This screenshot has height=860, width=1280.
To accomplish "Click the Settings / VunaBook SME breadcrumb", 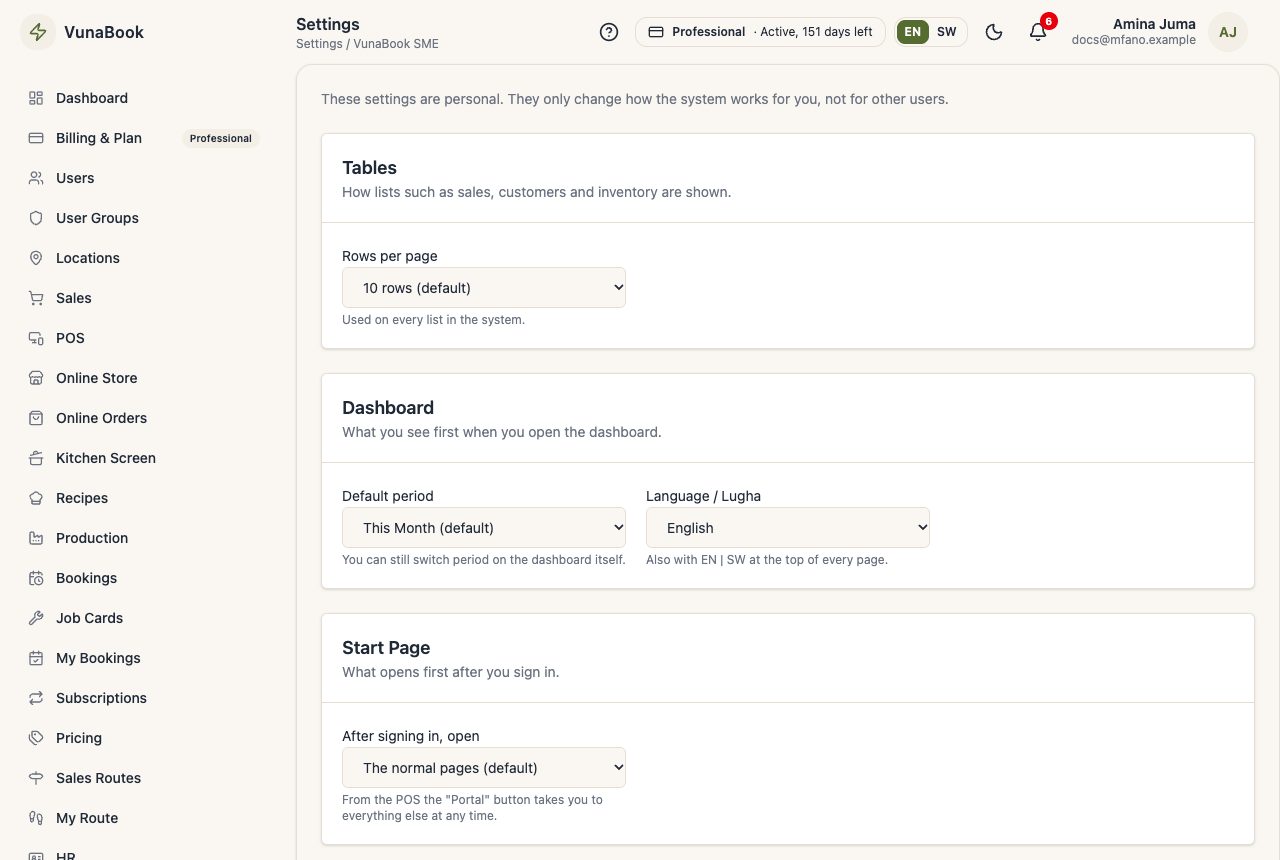I will pos(367,44).
